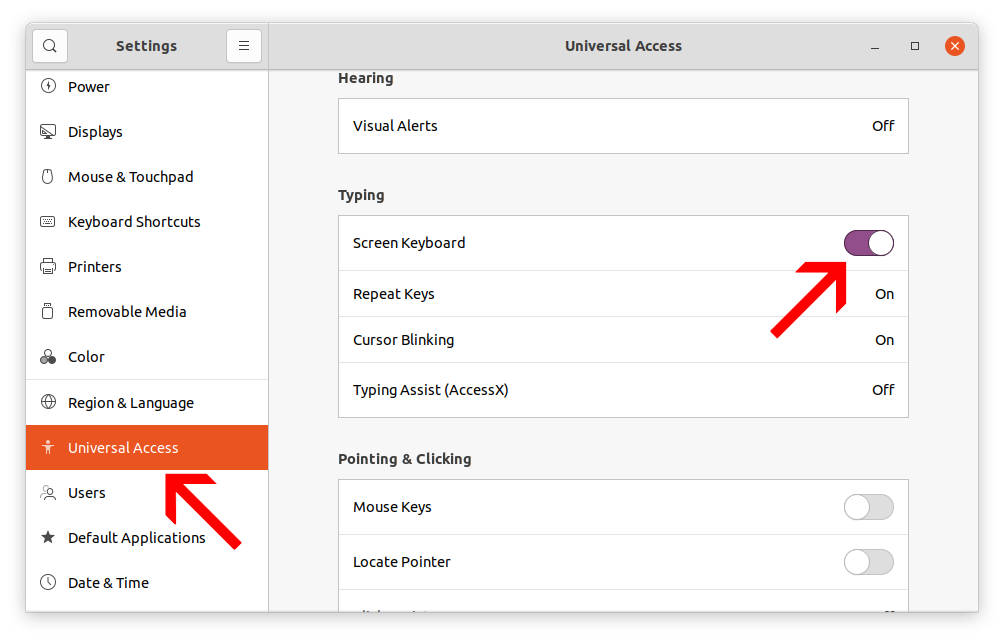
Task: Switch to the Users settings page
Action: tap(87, 492)
